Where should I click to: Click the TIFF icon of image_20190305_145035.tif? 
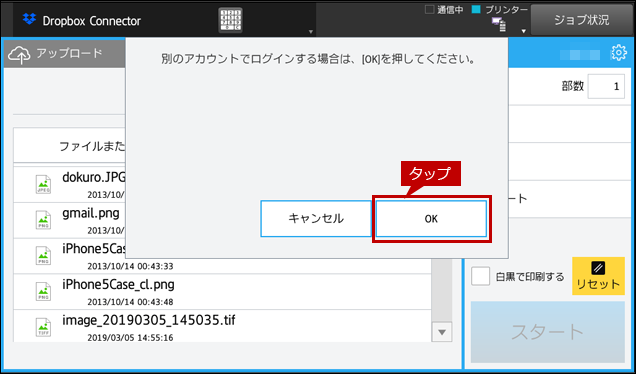[x=43, y=327]
